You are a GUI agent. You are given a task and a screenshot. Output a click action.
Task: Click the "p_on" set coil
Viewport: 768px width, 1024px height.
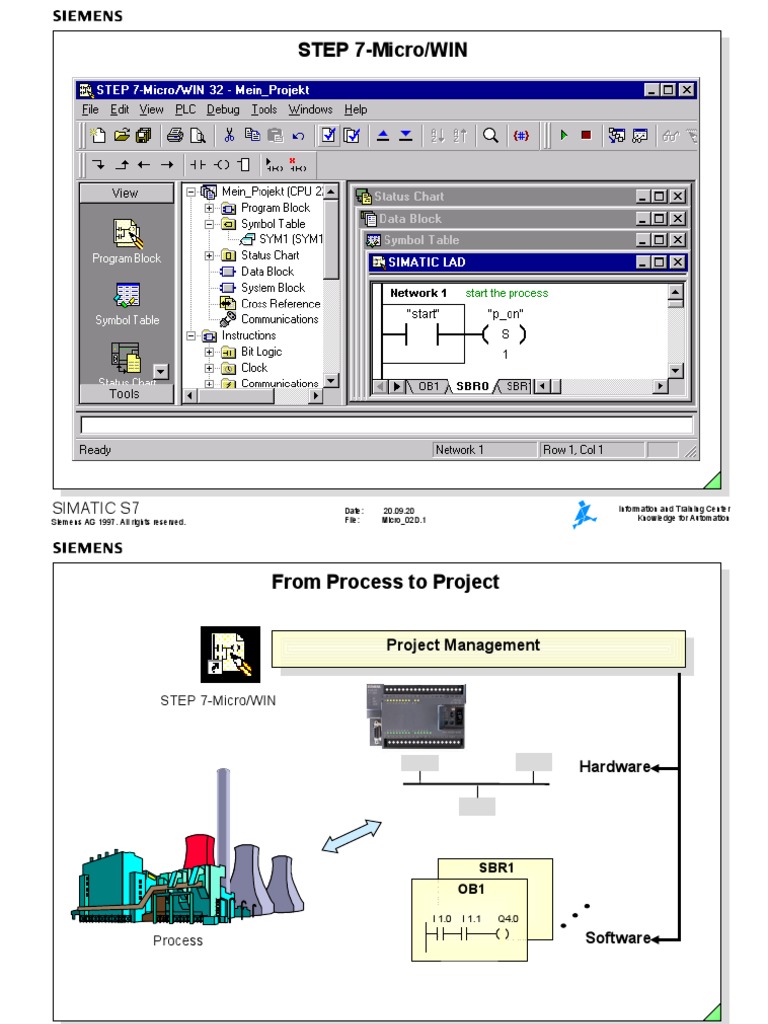point(505,334)
